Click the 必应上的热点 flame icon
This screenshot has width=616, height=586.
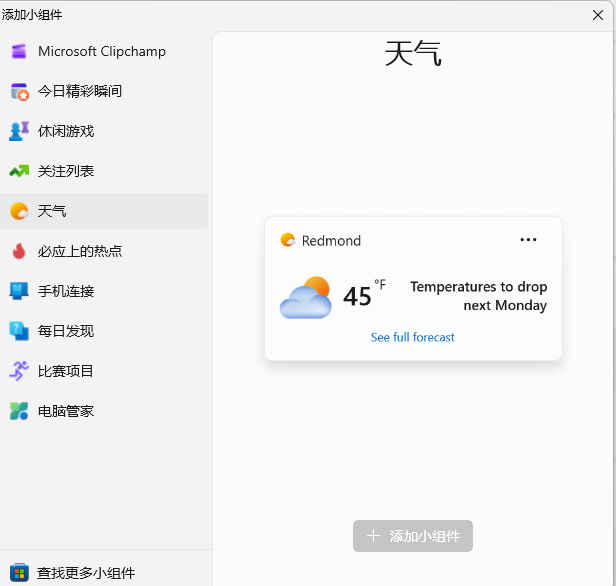(19, 251)
